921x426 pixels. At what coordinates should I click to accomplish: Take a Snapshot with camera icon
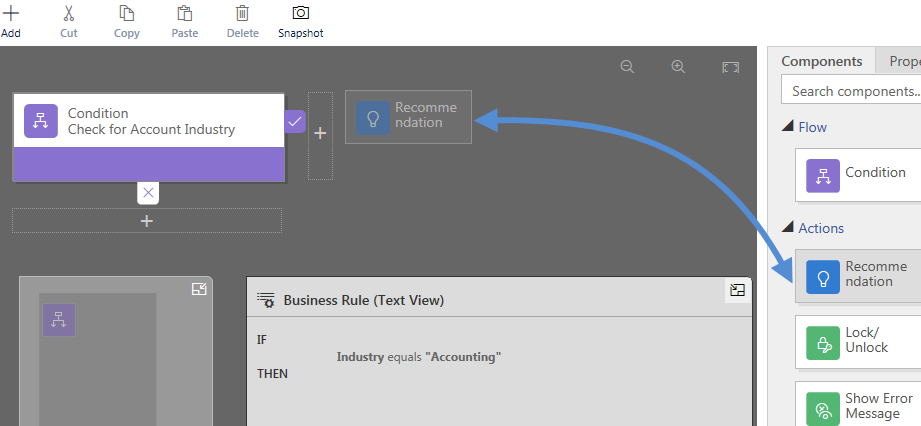click(x=300, y=14)
